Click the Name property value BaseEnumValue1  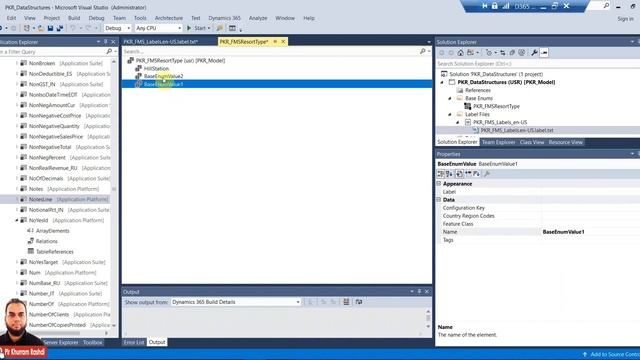[x=563, y=232]
